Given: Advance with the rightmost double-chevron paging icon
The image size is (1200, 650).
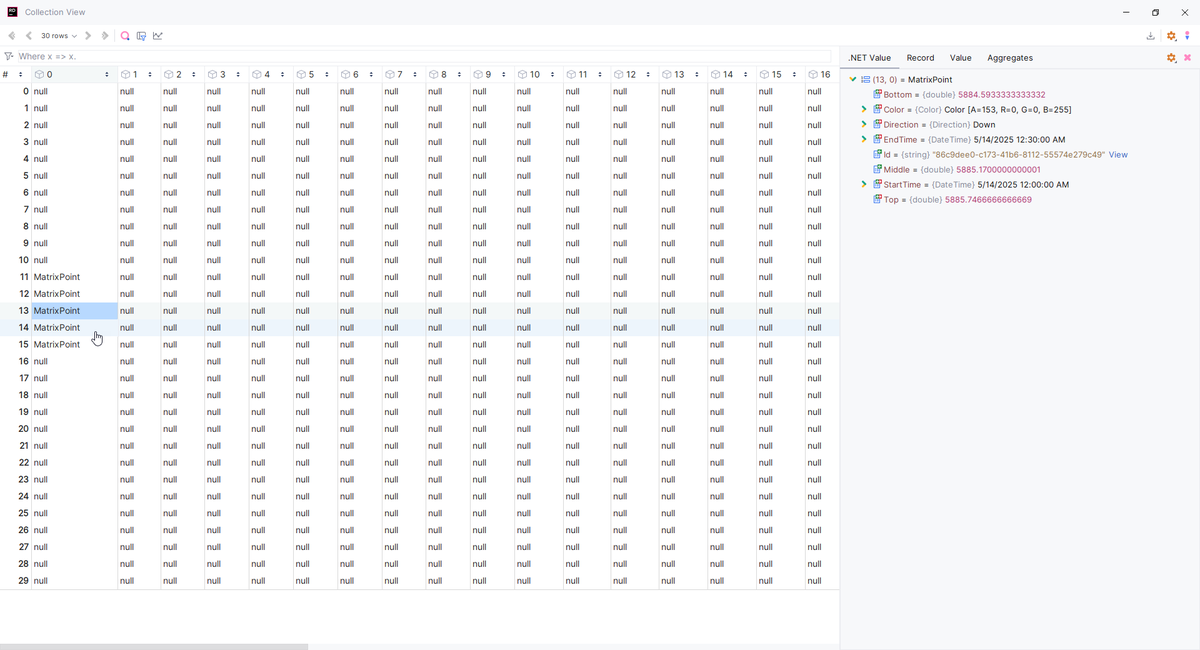Looking at the screenshot, I should pos(104,35).
